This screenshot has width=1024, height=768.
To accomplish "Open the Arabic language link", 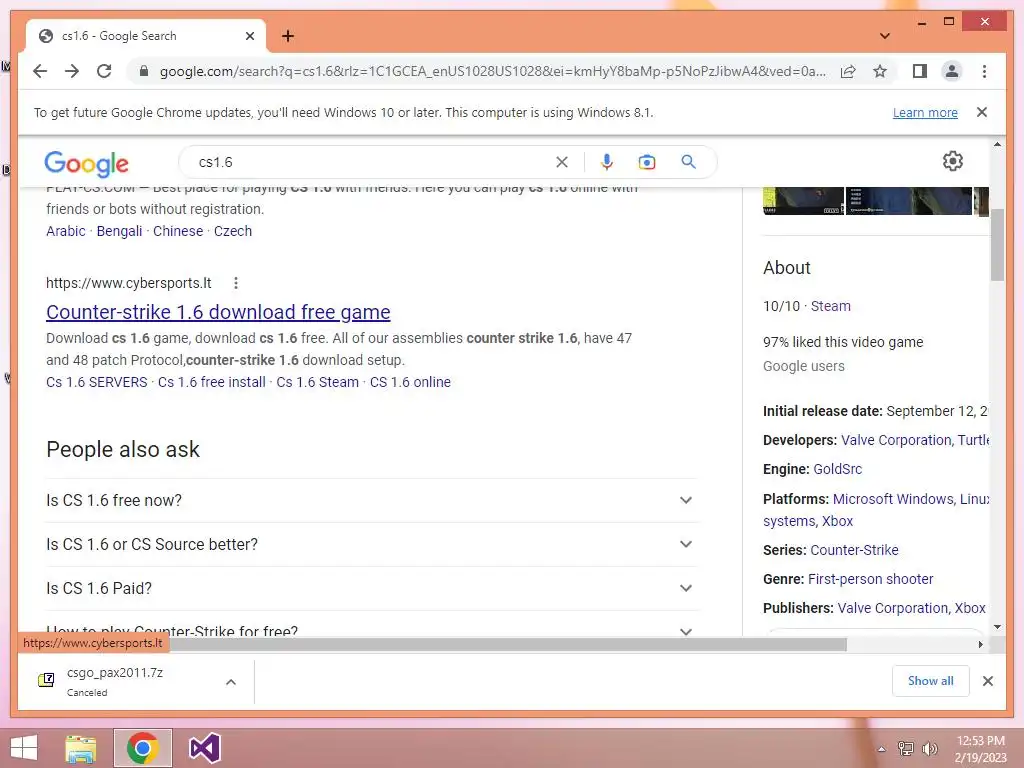I will click(x=66, y=231).
